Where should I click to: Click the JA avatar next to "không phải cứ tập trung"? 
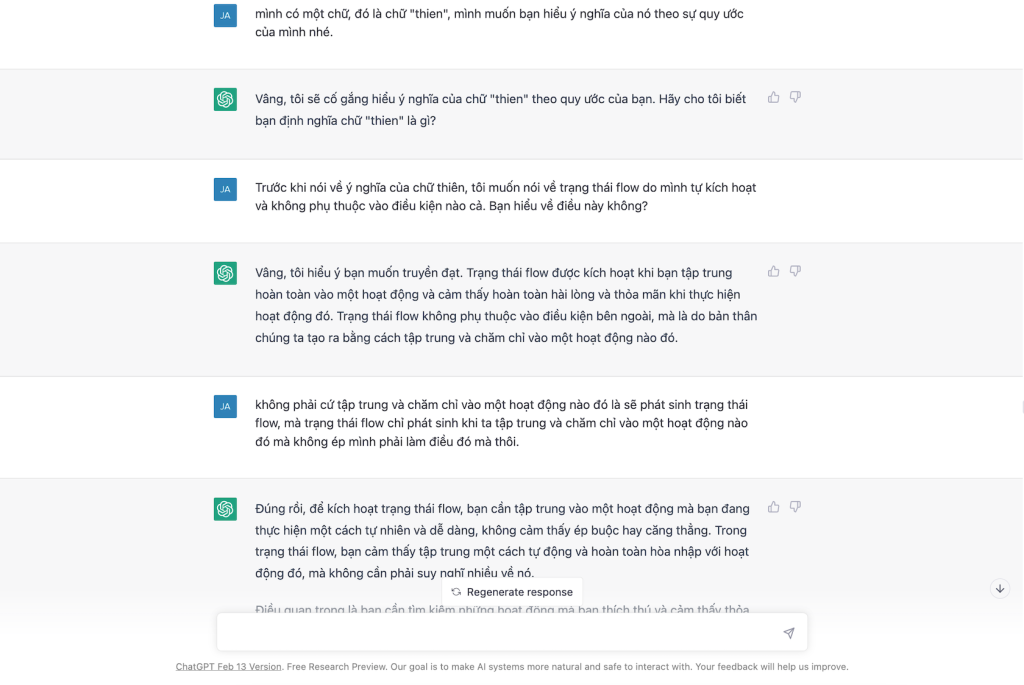point(225,406)
